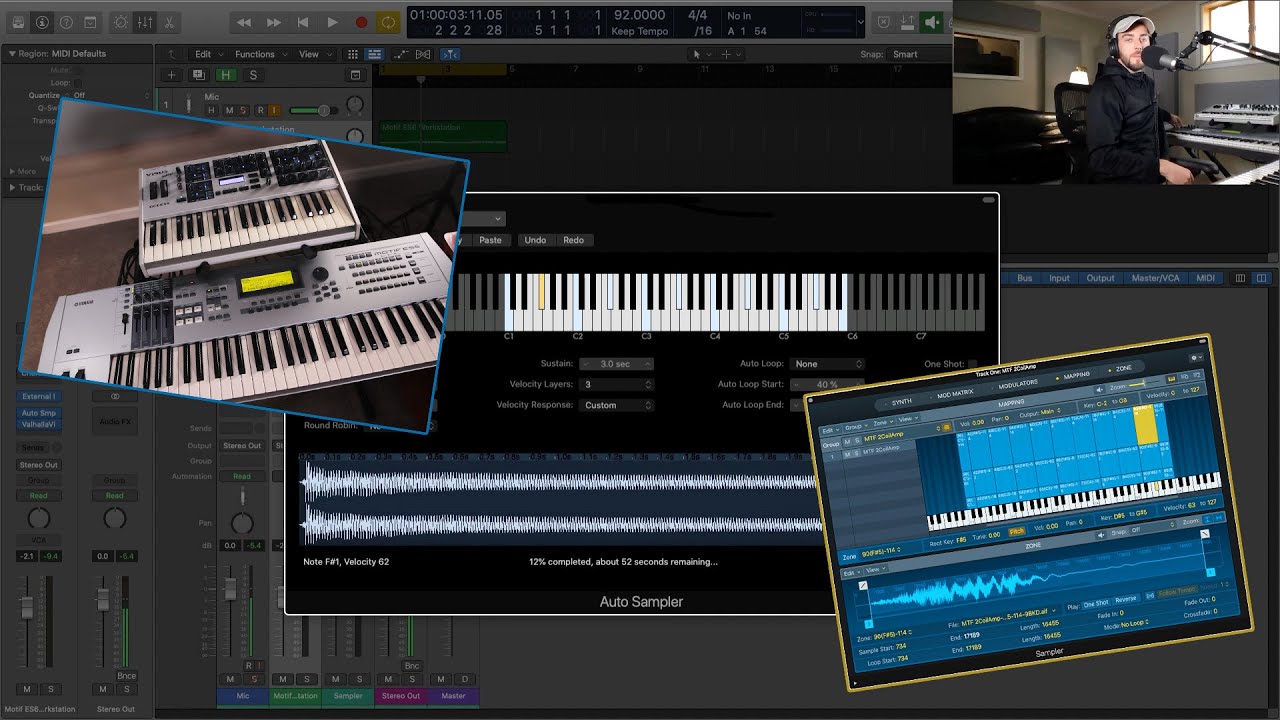Open the Edit menu in tracks area

click(207, 54)
